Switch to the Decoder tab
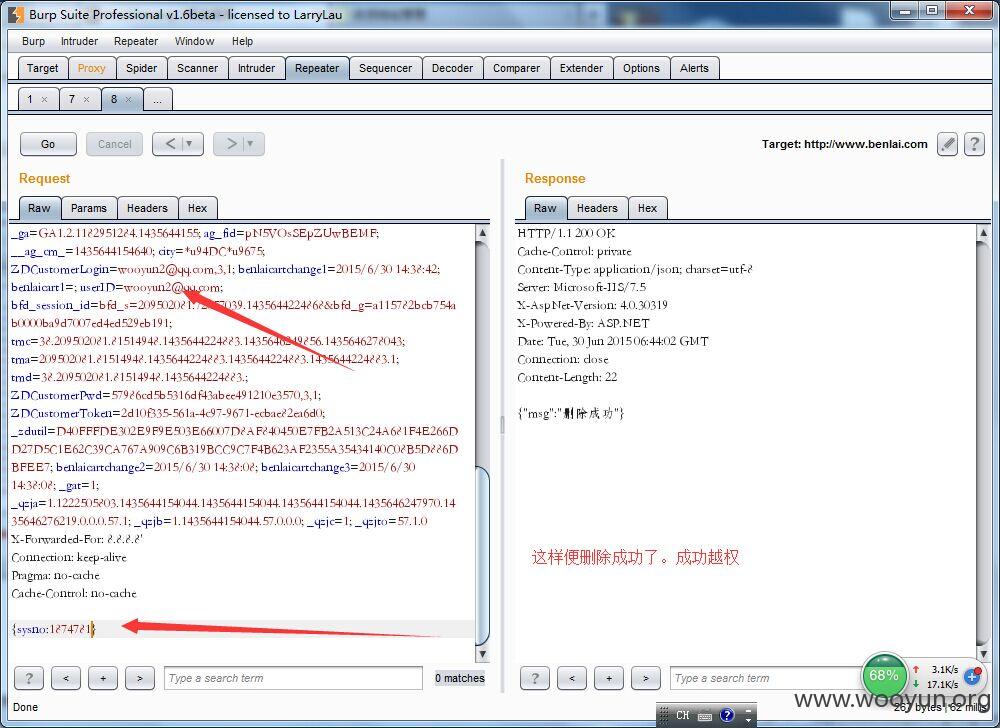This screenshot has height=728, width=1000. click(452, 68)
